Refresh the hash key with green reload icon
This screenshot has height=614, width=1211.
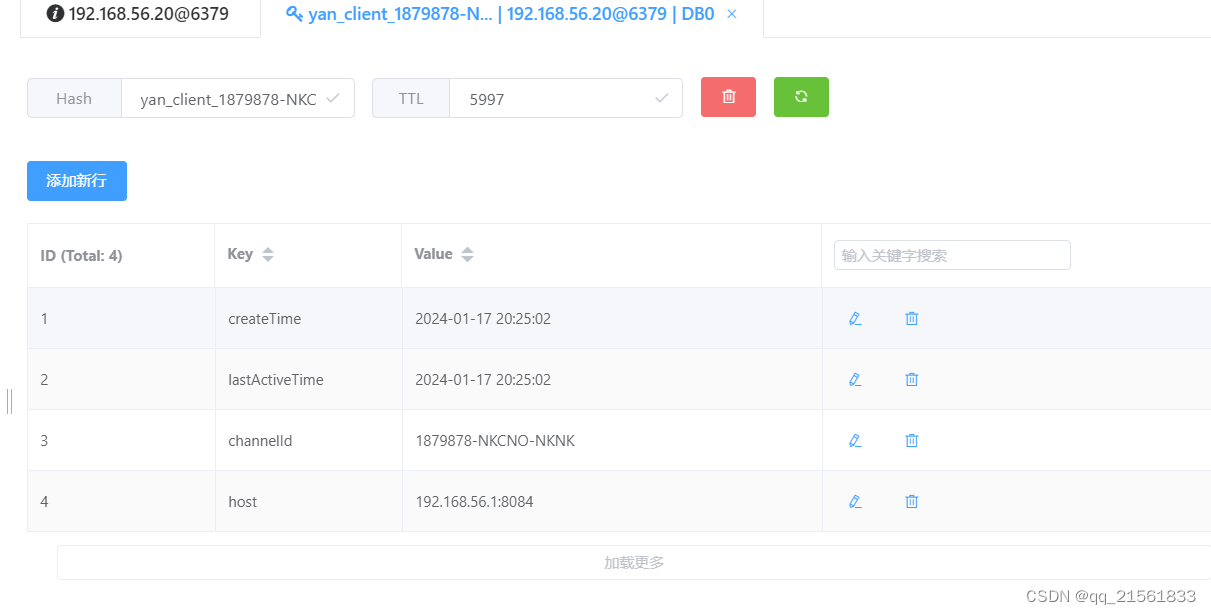click(x=801, y=97)
